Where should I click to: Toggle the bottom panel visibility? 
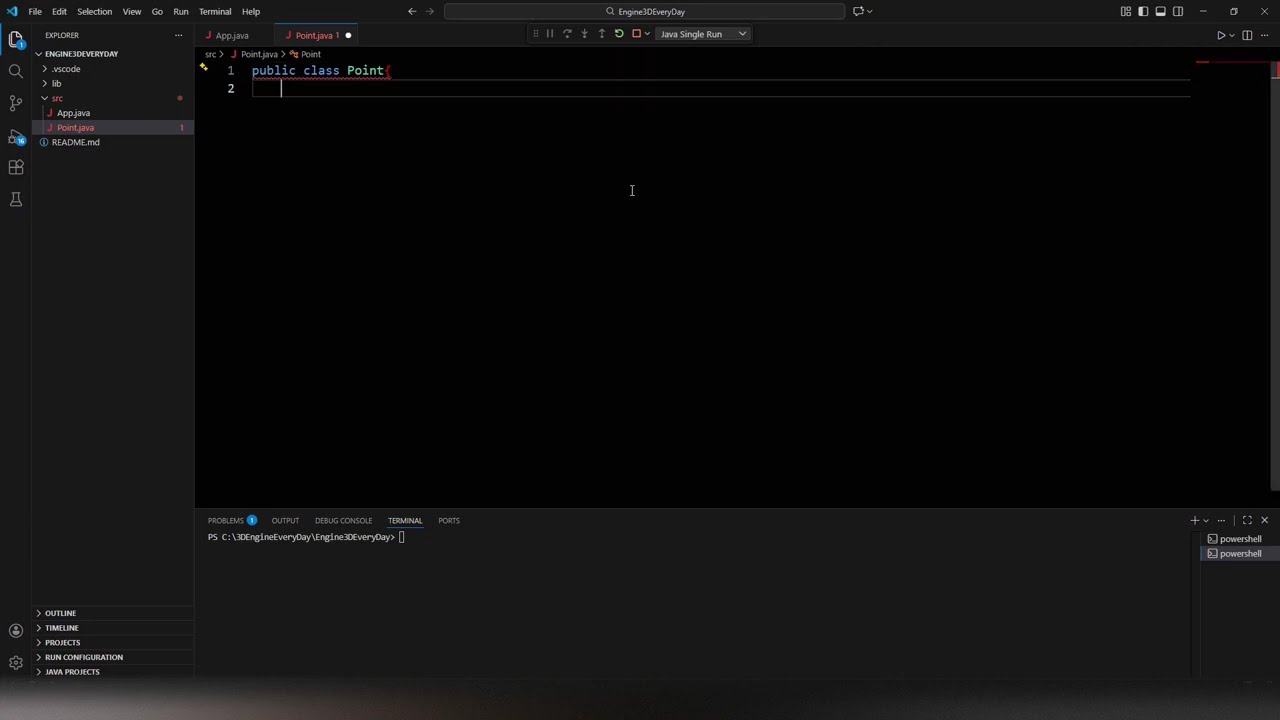(1160, 11)
